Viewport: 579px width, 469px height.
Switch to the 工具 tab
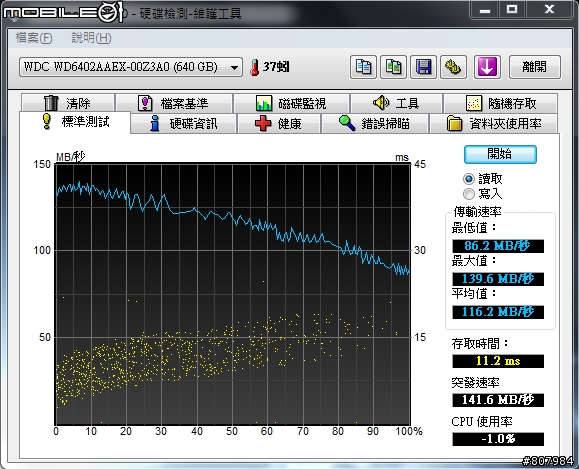tap(397, 103)
